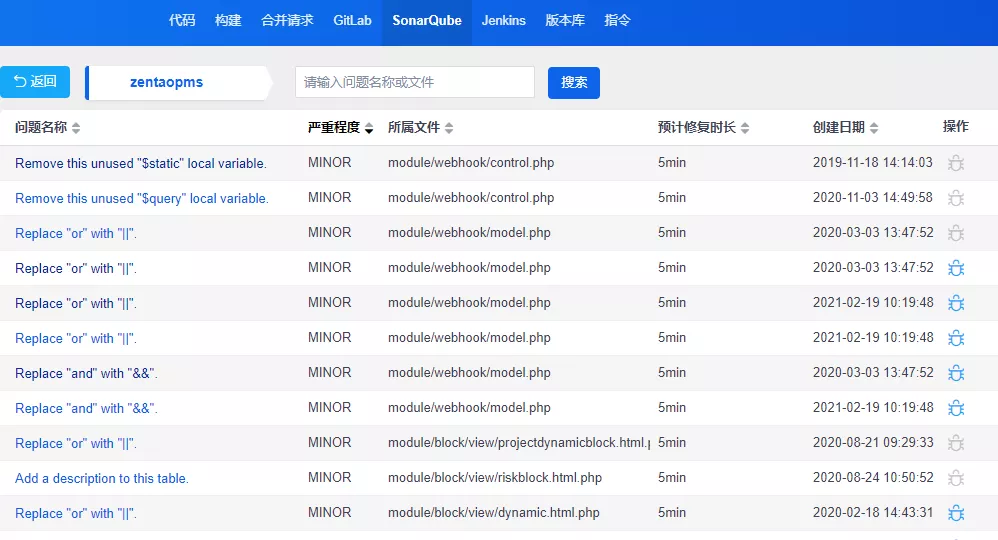
Task: Open GitLab tab
Action: tap(352, 20)
